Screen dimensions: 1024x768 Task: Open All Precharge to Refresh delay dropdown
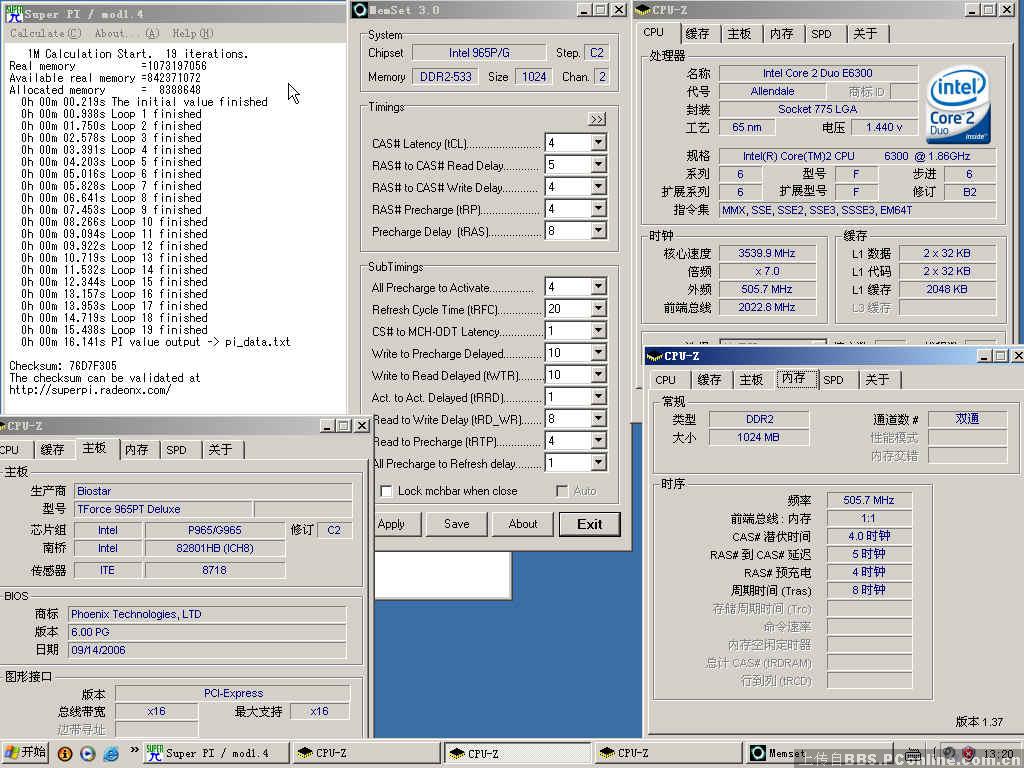(x=598, y=462)
